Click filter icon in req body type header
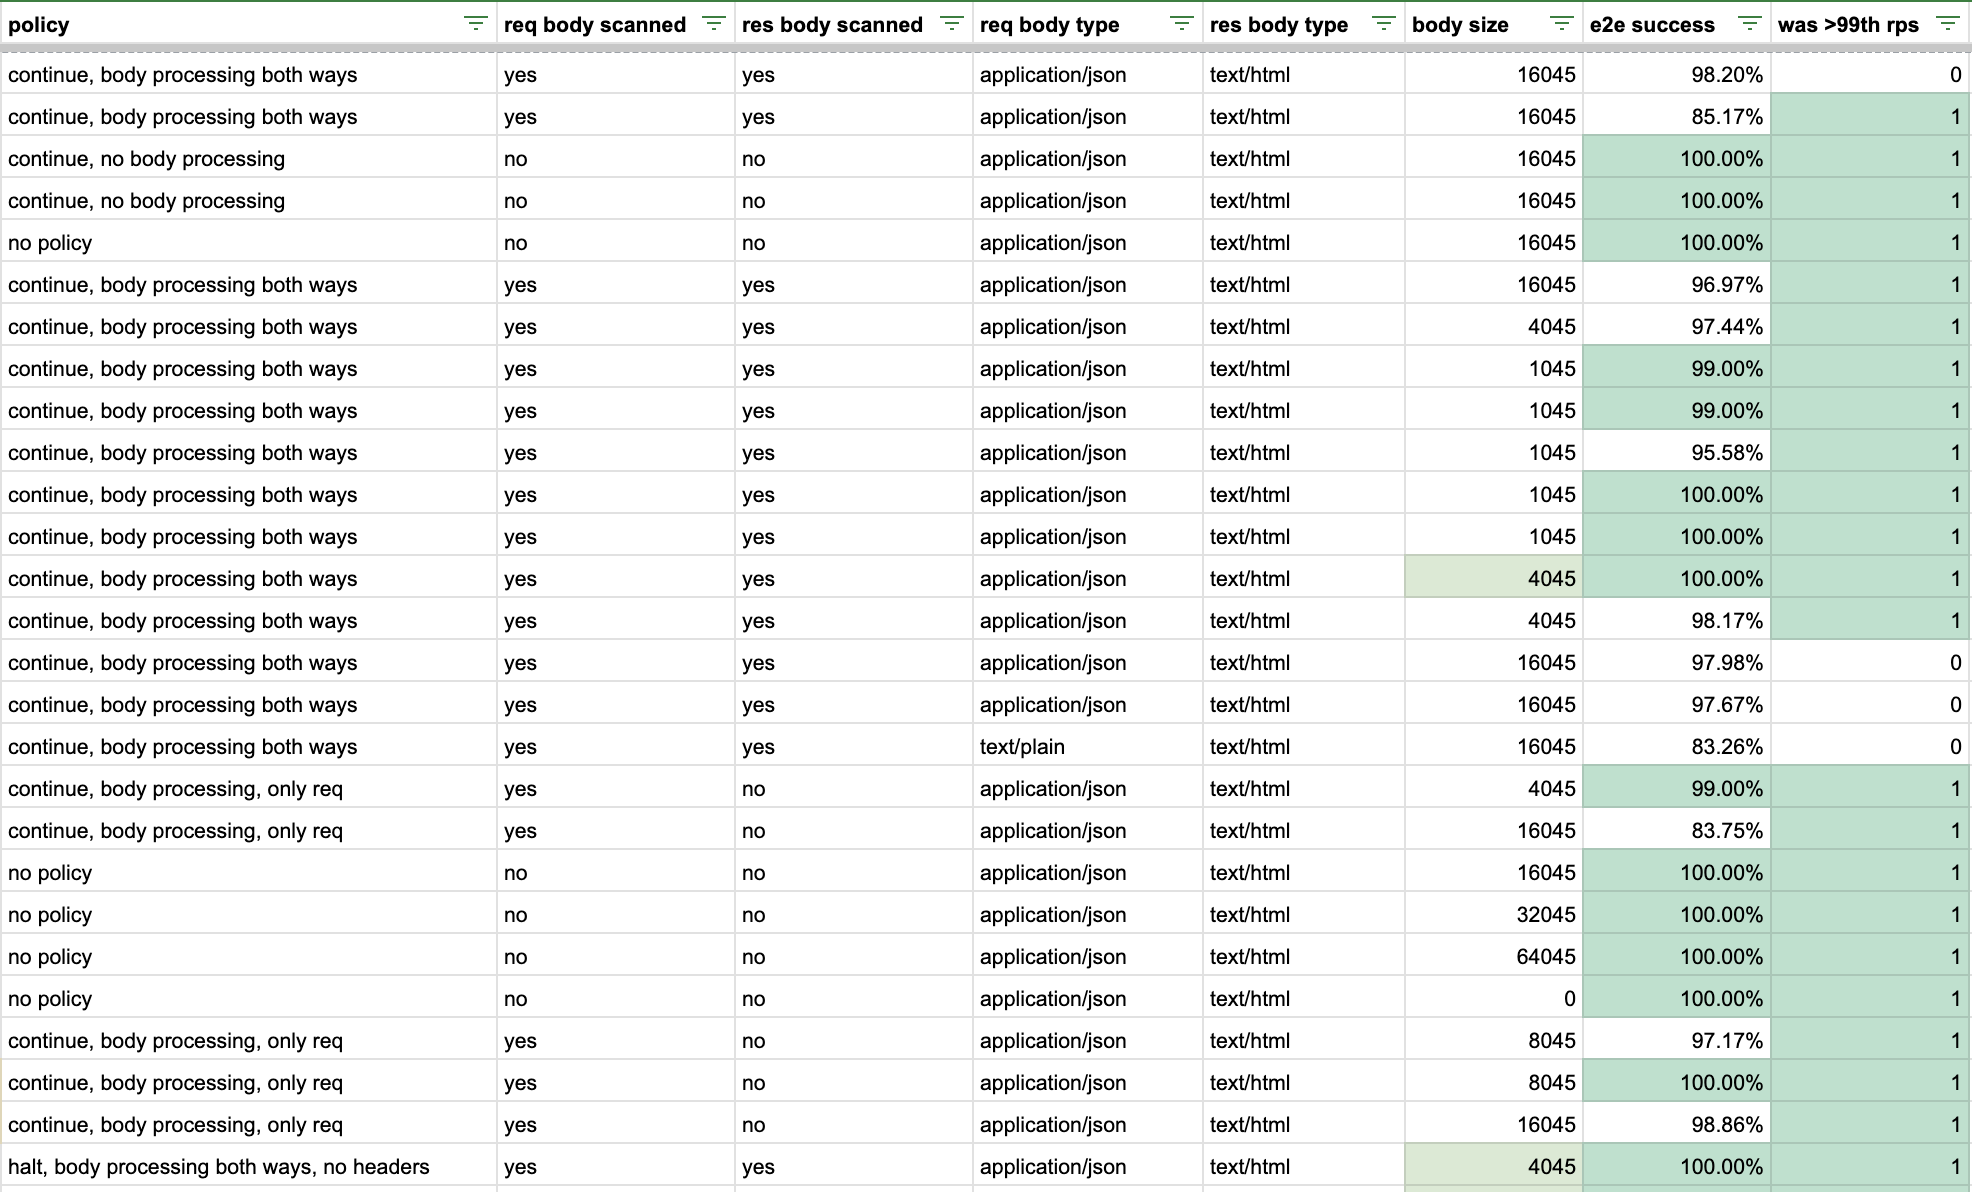This screenshot has width=1972, height=1192. 1182,24
